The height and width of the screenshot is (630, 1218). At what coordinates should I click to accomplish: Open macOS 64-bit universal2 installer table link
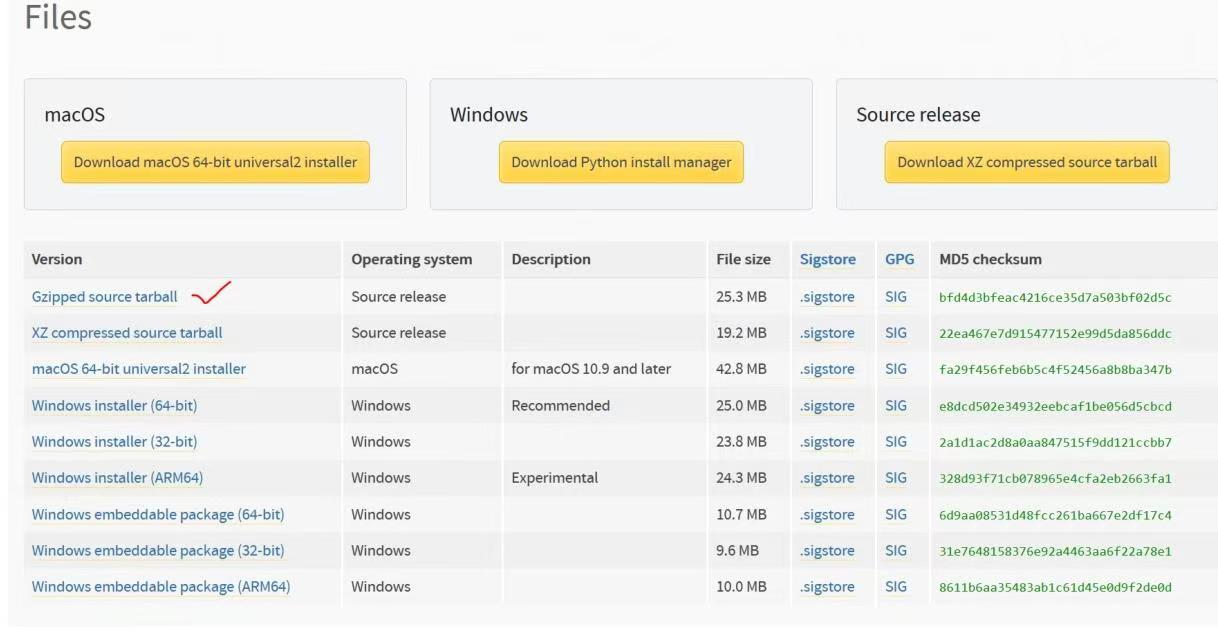(x=139, y=369)
